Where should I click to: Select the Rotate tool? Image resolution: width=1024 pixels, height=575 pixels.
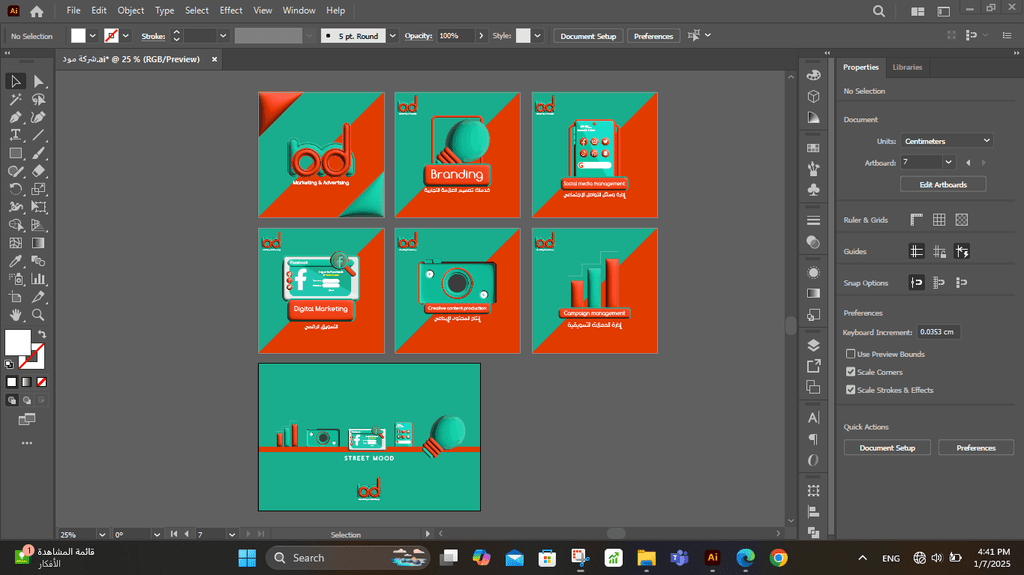click(16, 189)
